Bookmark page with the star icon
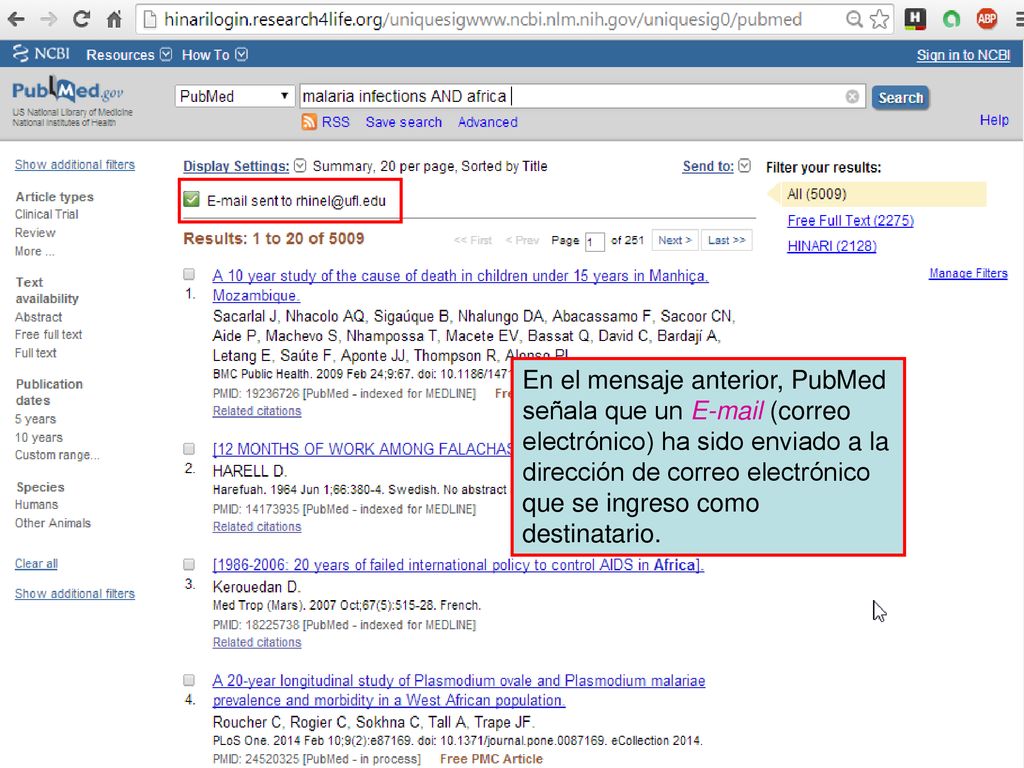Viewport: 1024px width, 768px height. [879, 20]
